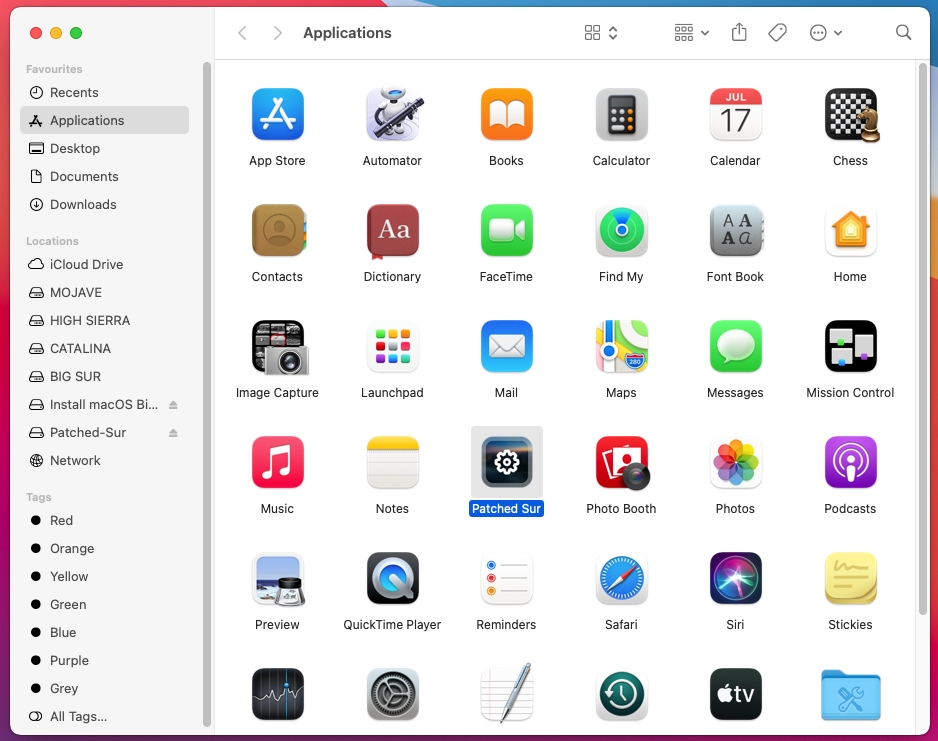Click the Edit Tags toolbar button
The width and height of the screenshot is (938, 741).
[777, 33]
